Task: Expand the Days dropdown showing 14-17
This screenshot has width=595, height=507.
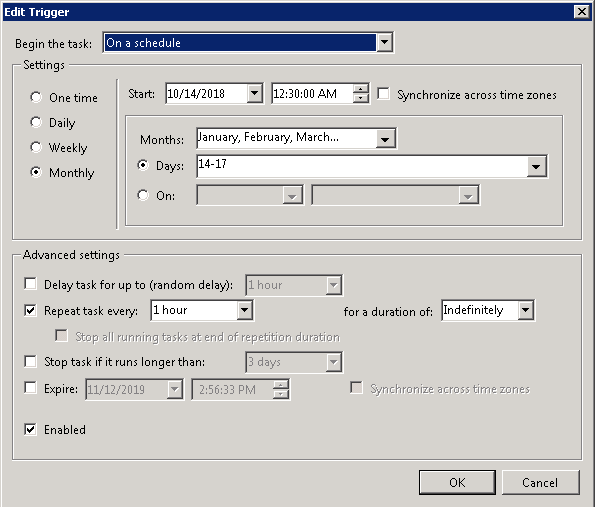Action: click(x=536, y=166)
